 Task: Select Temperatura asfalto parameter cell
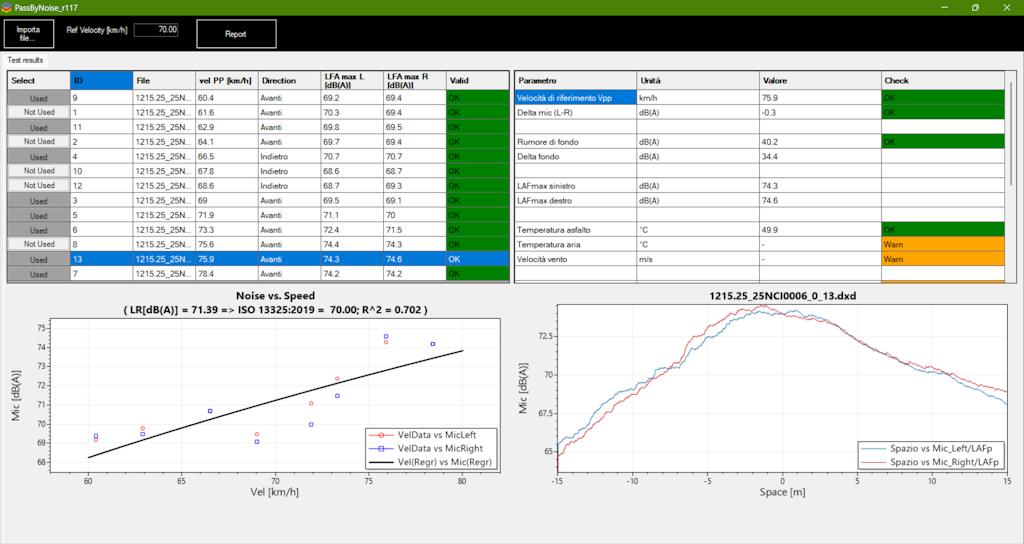coord(575,230)
